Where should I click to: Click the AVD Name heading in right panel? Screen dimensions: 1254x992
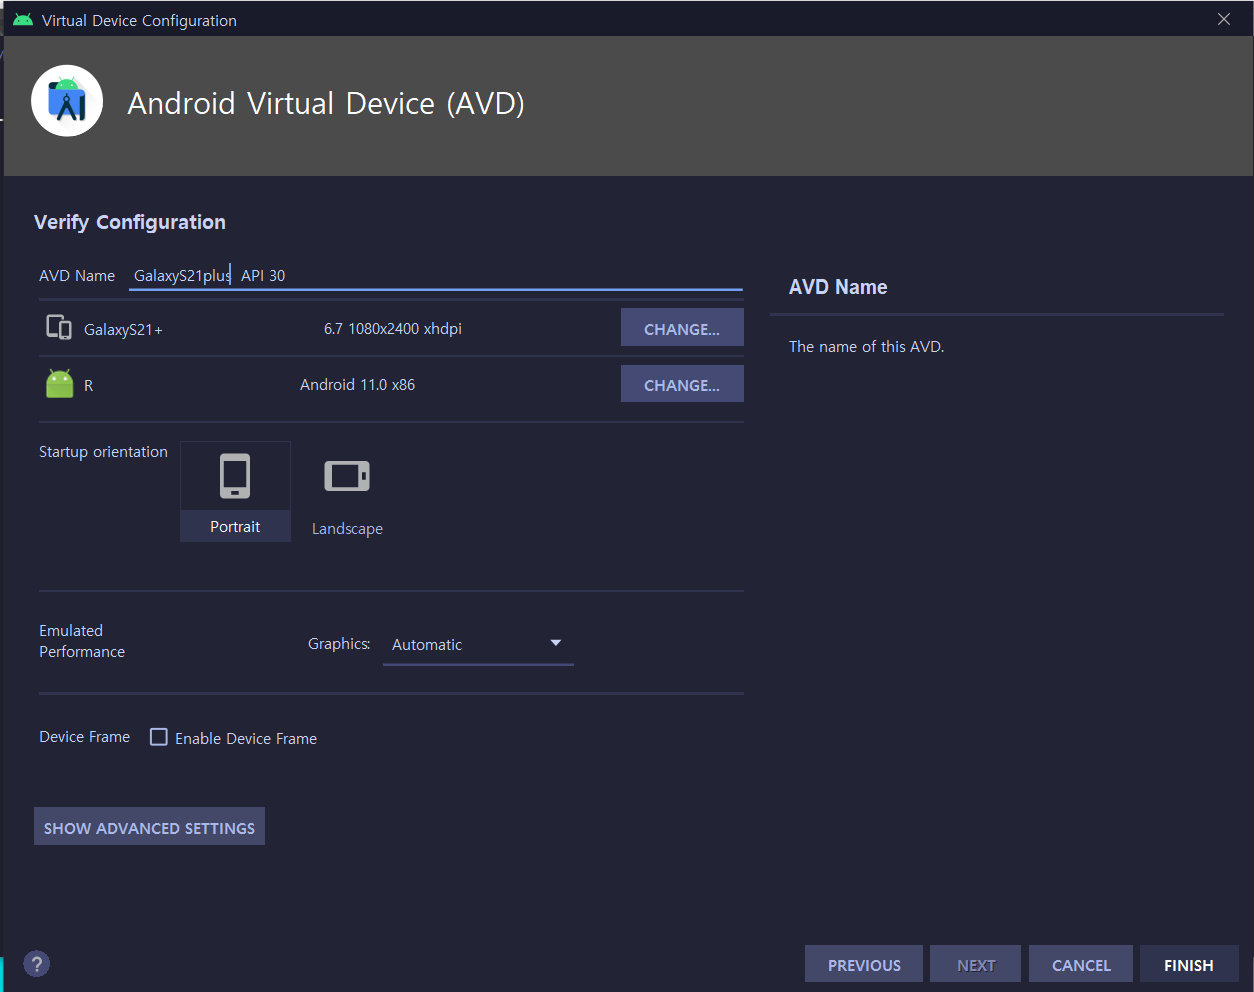click(838, 287)
